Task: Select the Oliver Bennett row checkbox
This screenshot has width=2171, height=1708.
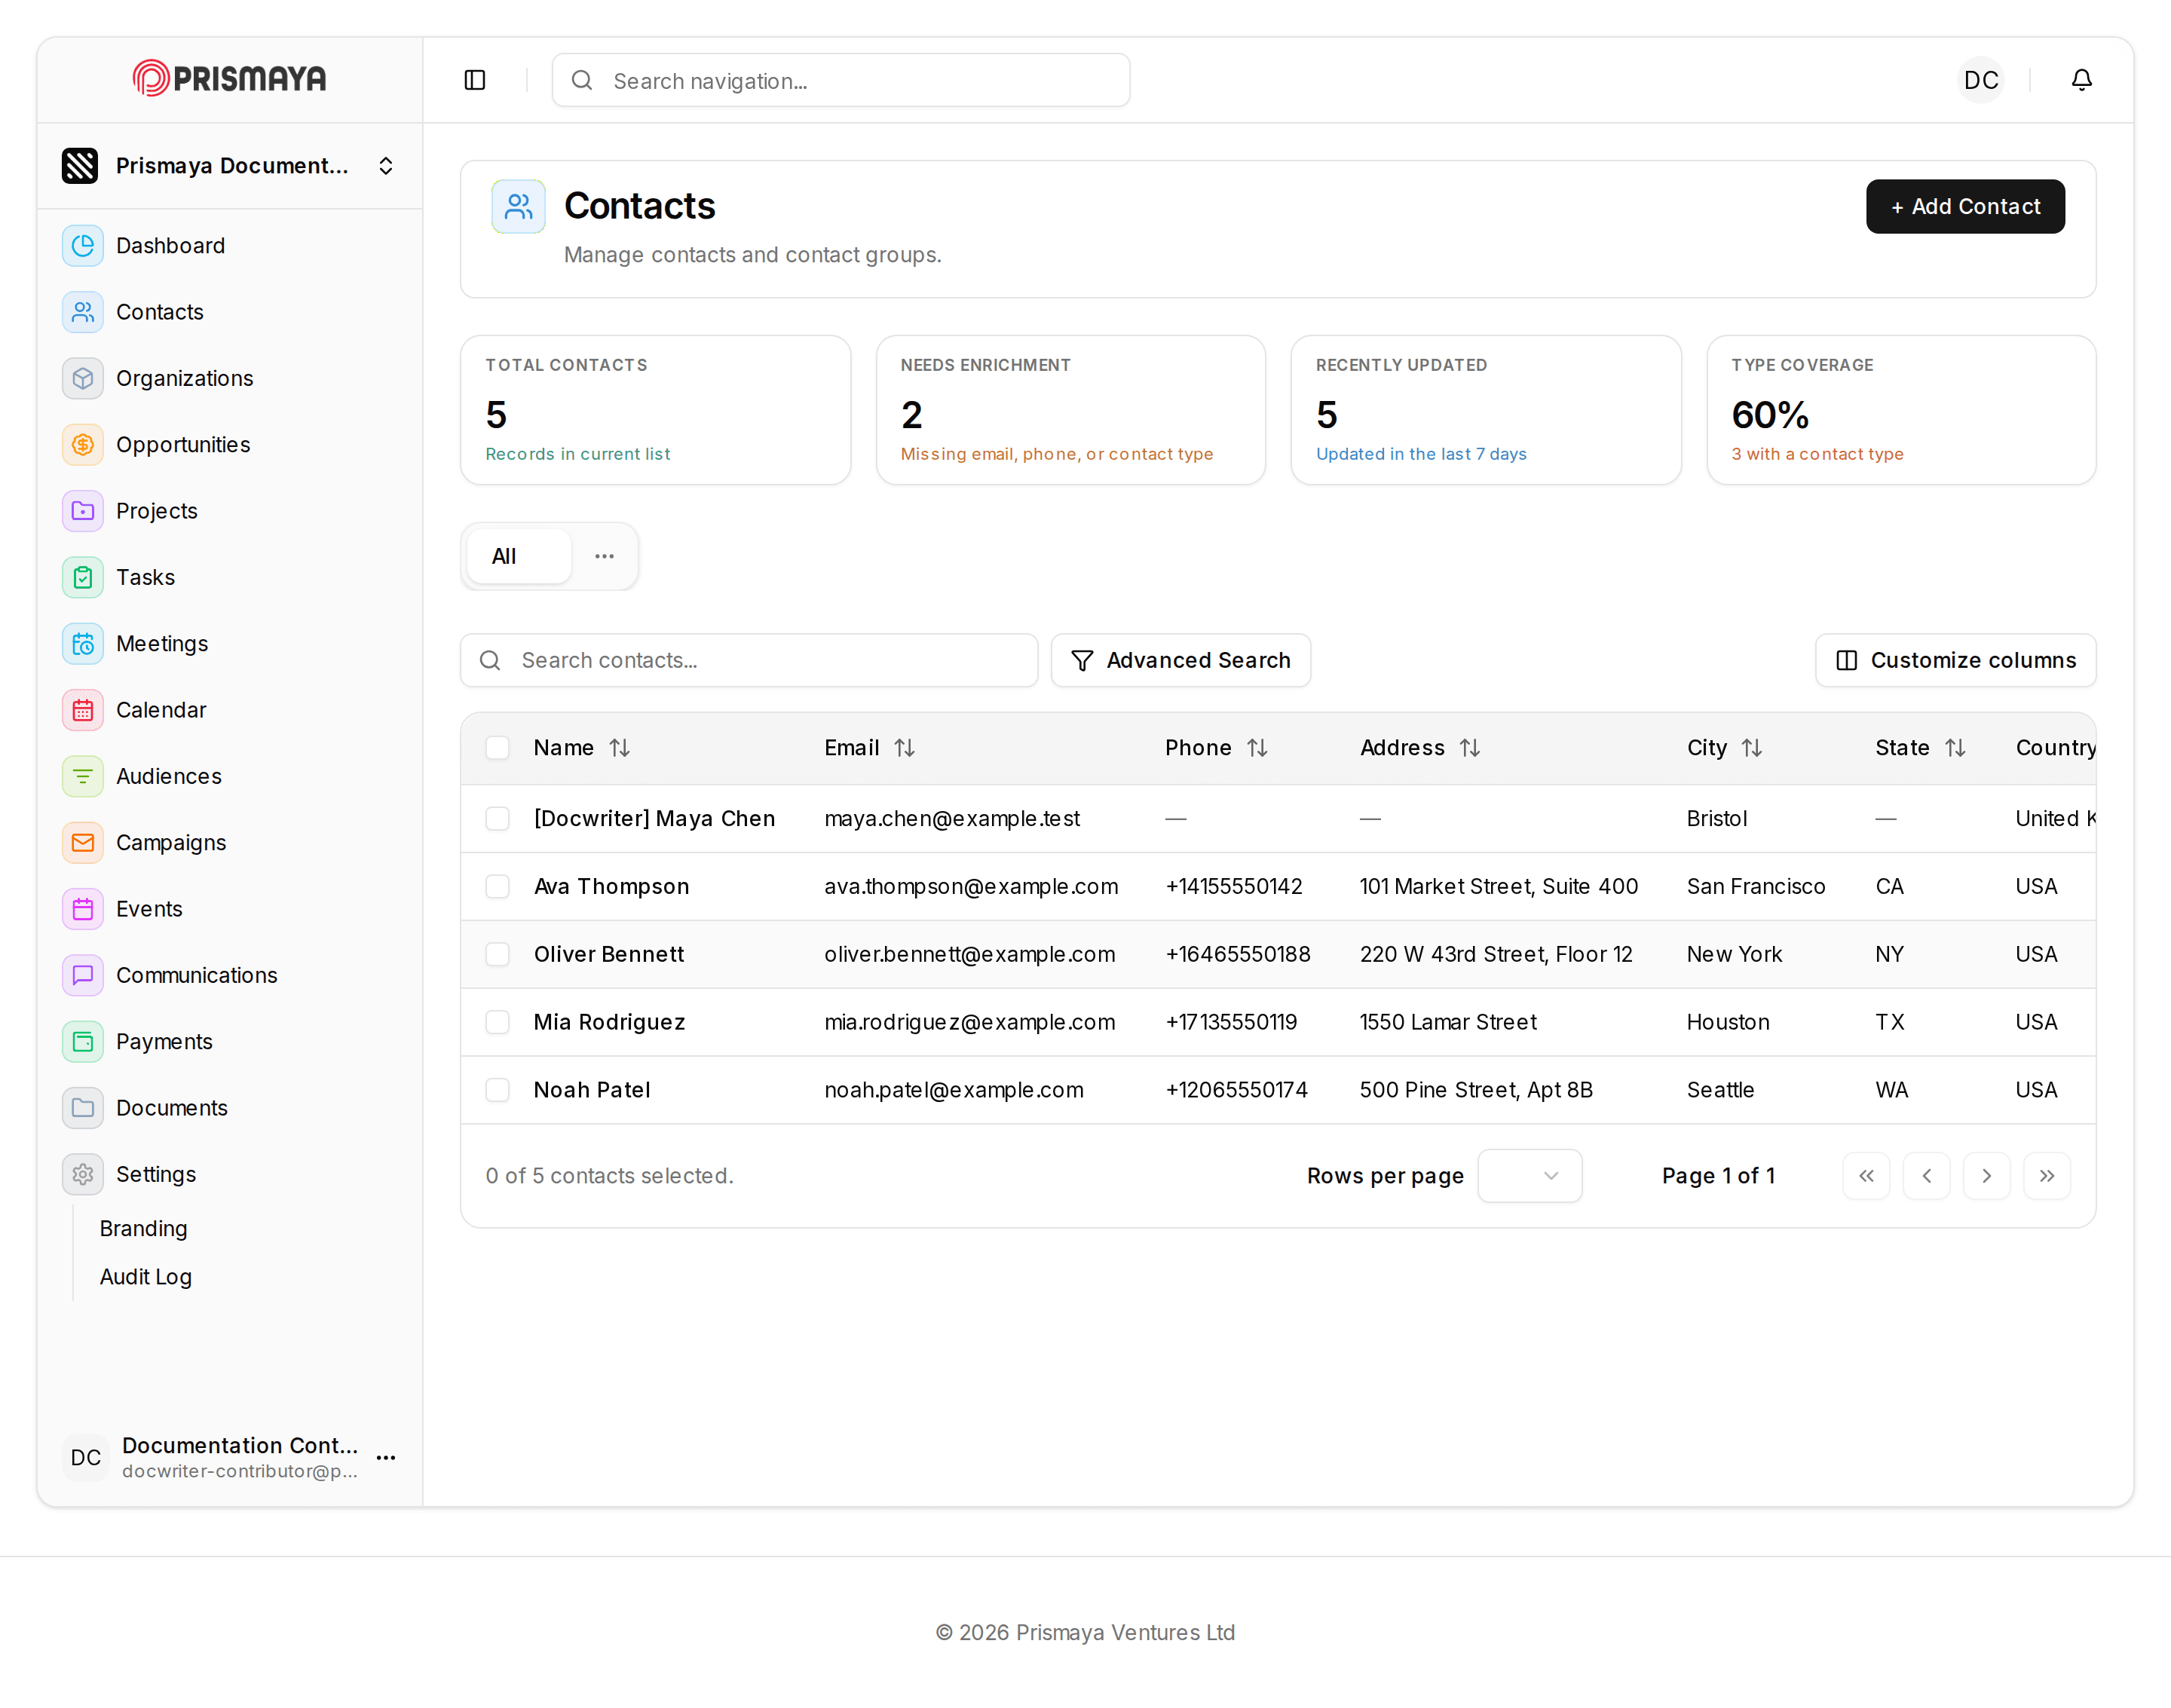Action: [x=497, y=955]
